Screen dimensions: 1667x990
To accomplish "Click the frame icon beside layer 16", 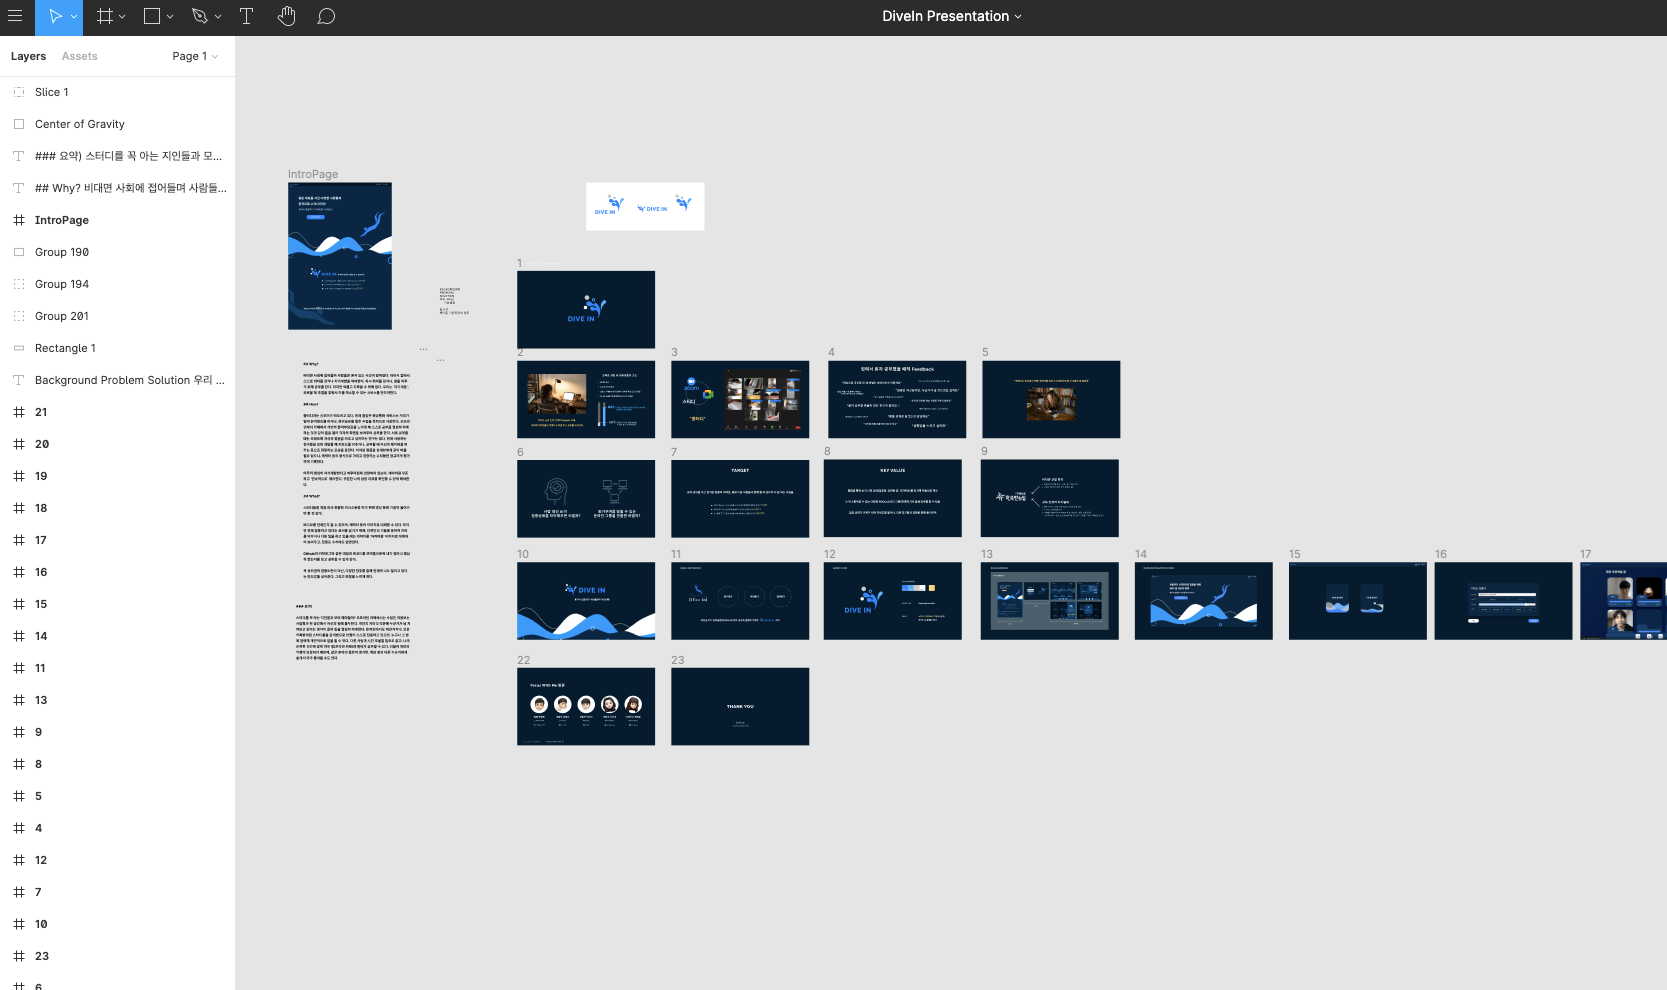I will 18,572.
